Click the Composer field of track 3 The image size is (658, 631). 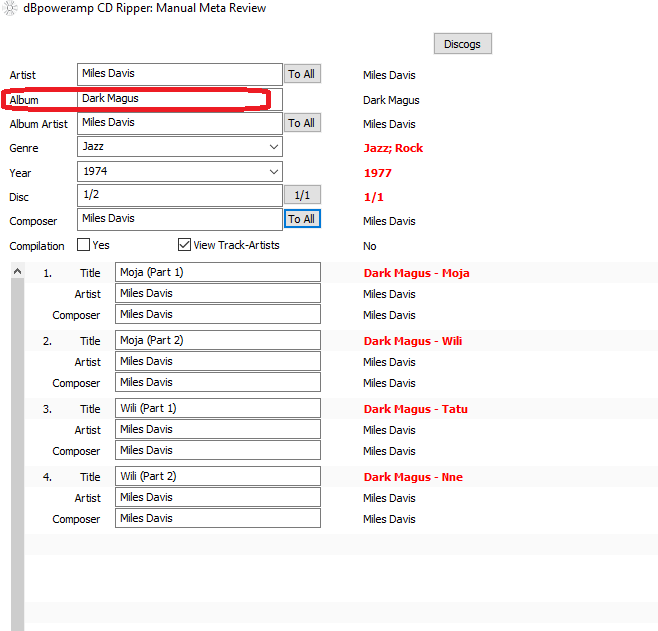coord(217,450)
